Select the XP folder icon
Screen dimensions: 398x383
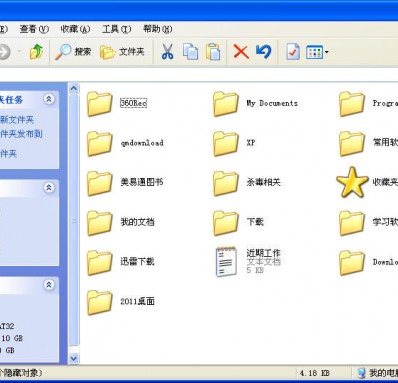point(226,144)
